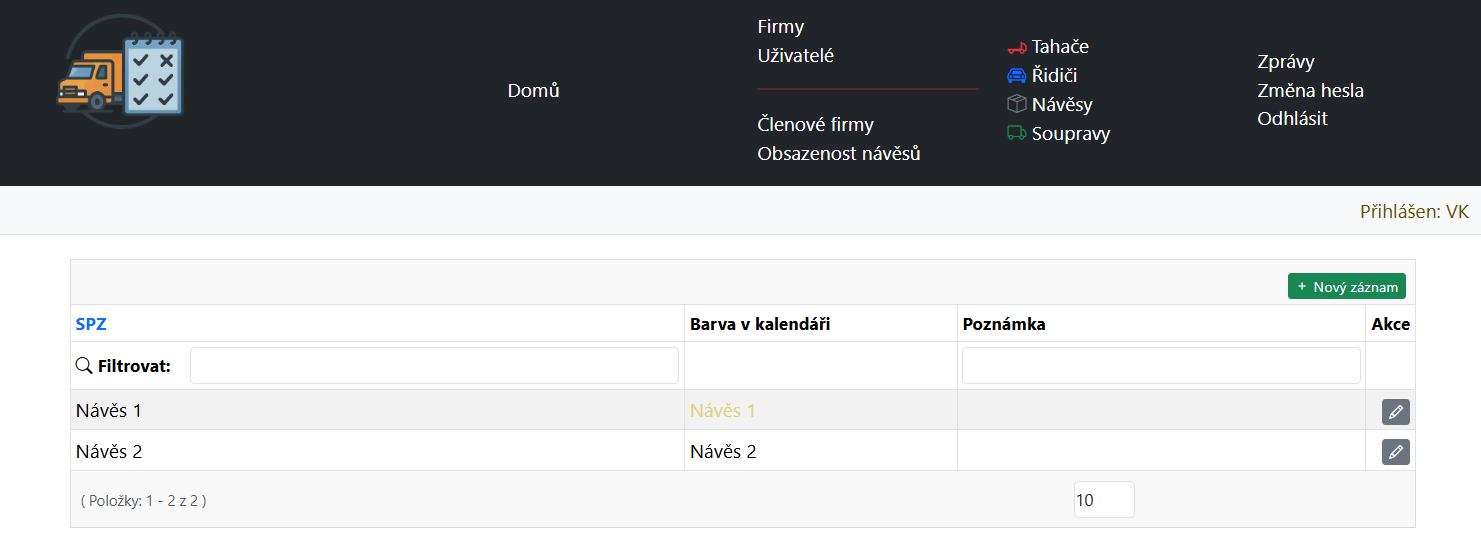Navigate to Členové firmy
The image size is (1481, 551).
[x=815, y=125]
